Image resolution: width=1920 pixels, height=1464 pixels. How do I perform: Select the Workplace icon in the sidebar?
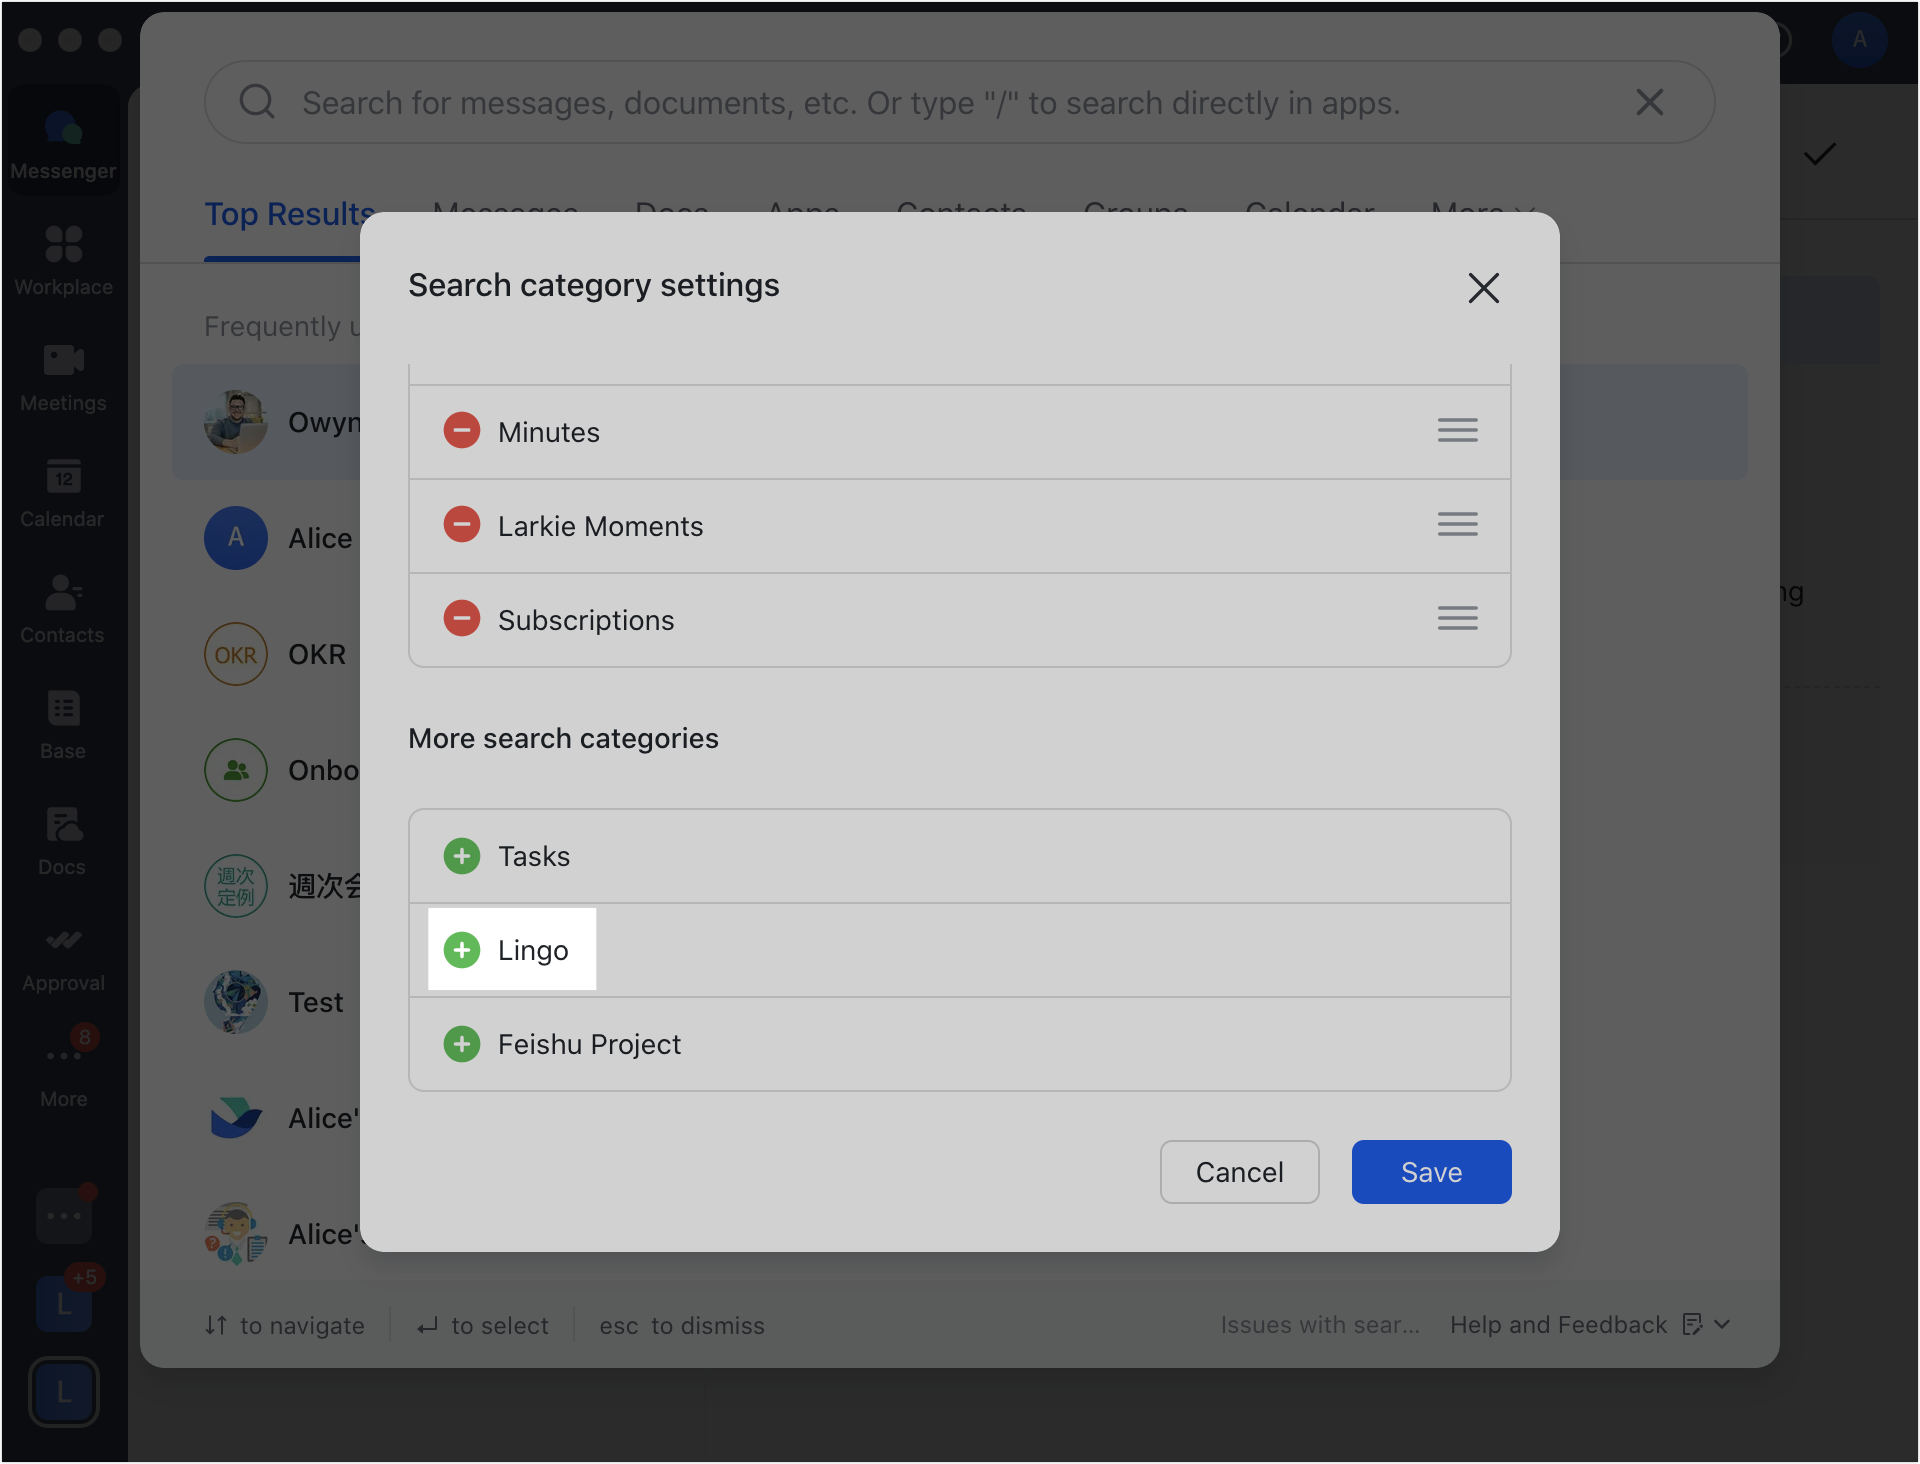62,260
